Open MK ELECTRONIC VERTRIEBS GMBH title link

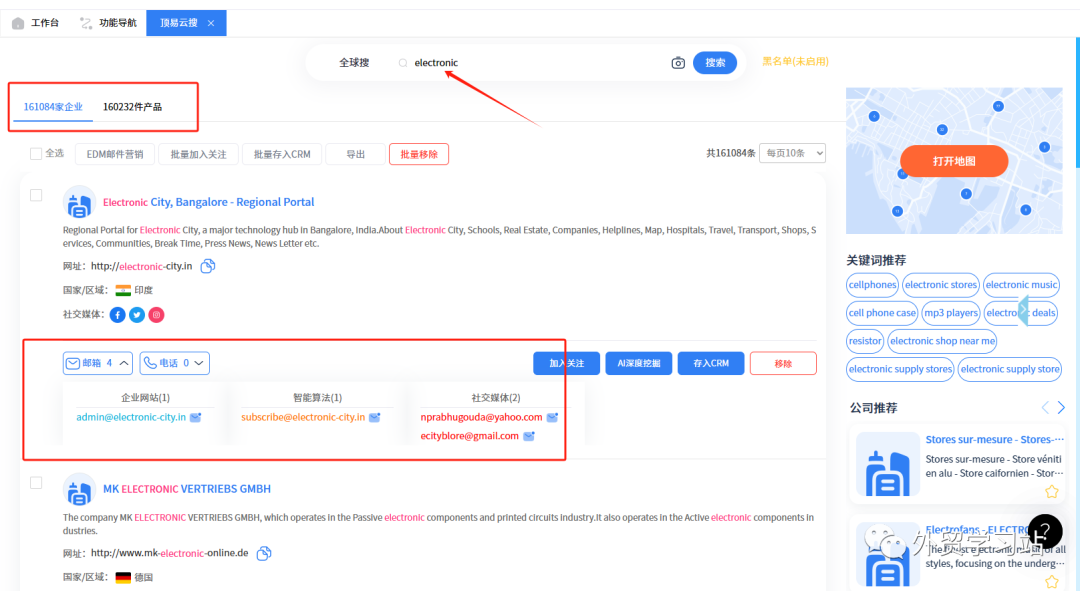pyautogui.click(x=187, y=489)
